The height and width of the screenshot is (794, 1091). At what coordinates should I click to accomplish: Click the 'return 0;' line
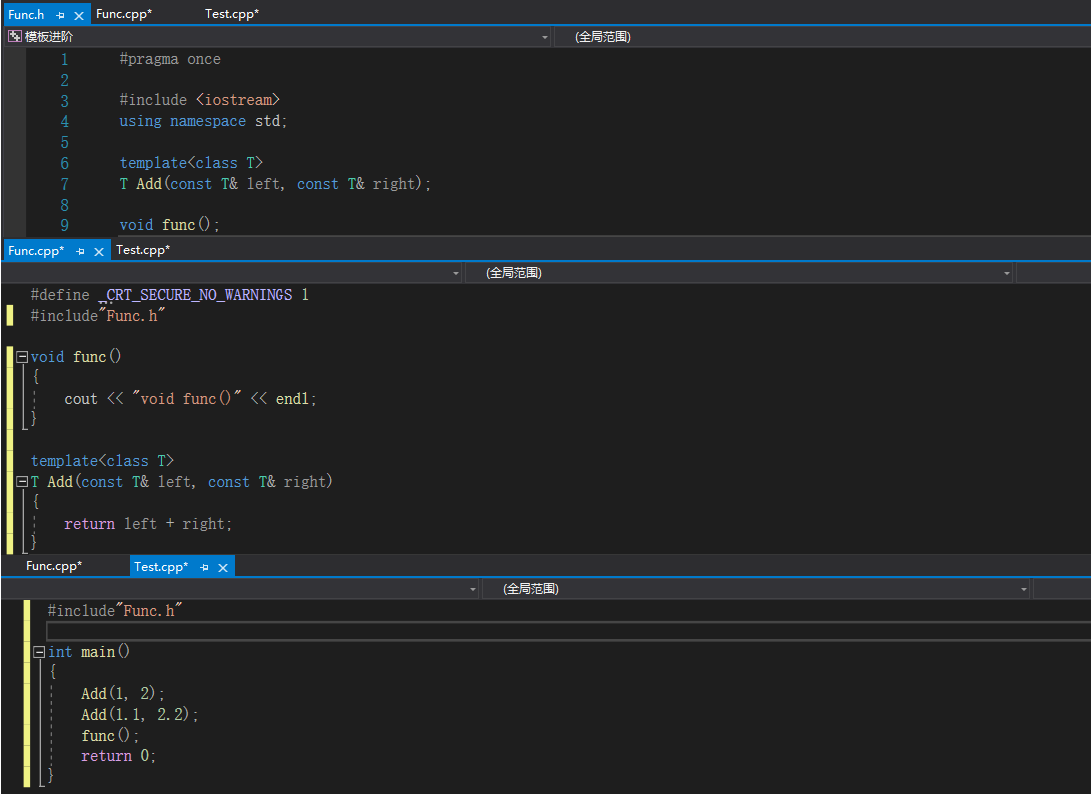[x=118, y=756]
